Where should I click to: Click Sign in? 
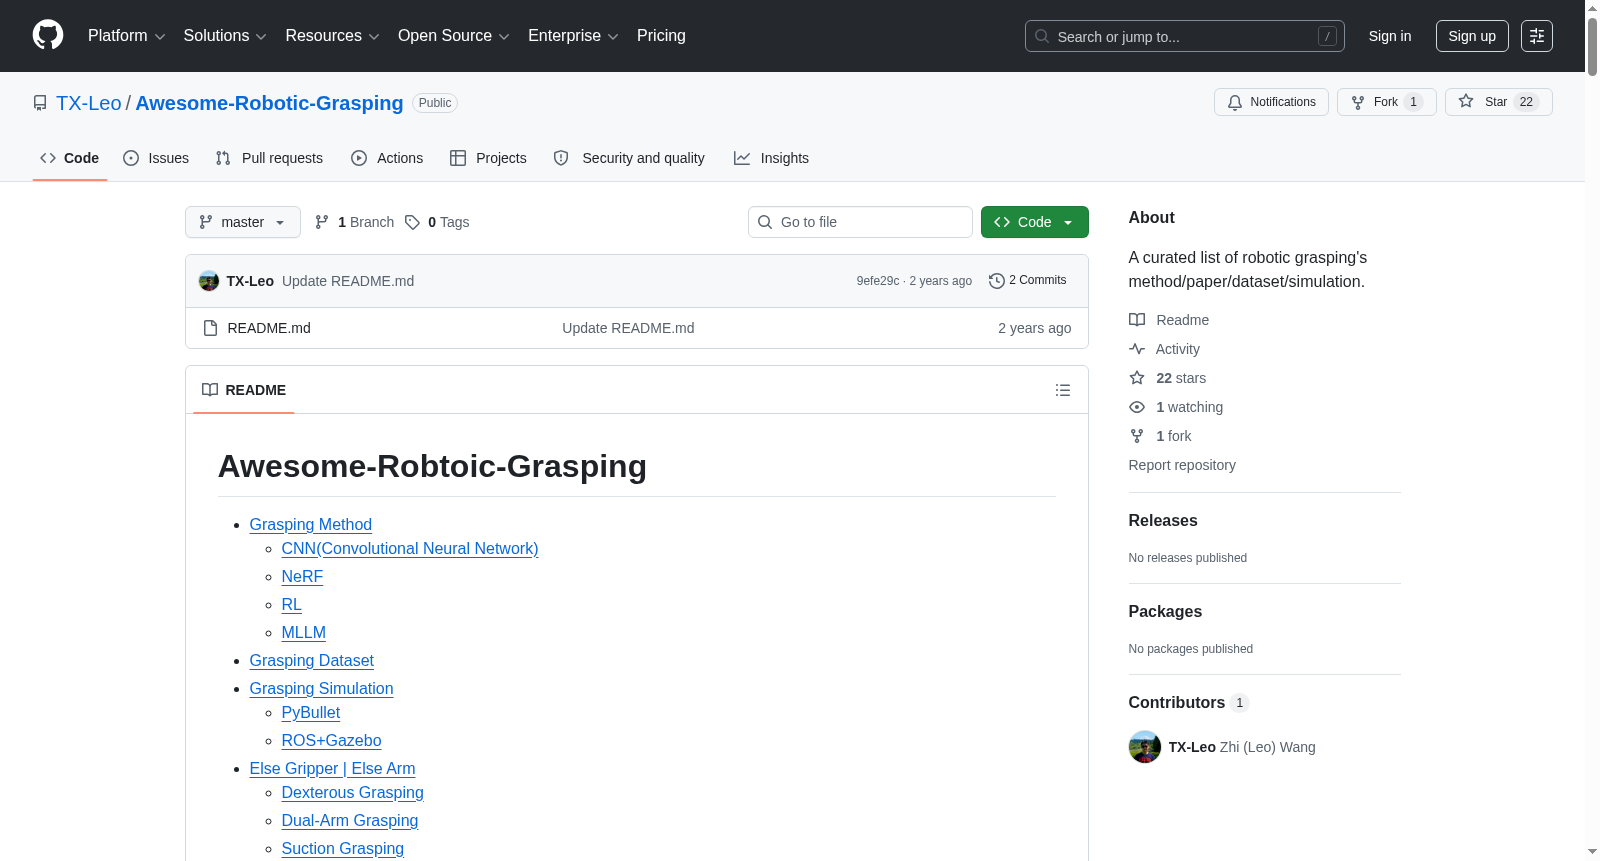tap(1390, 36)
